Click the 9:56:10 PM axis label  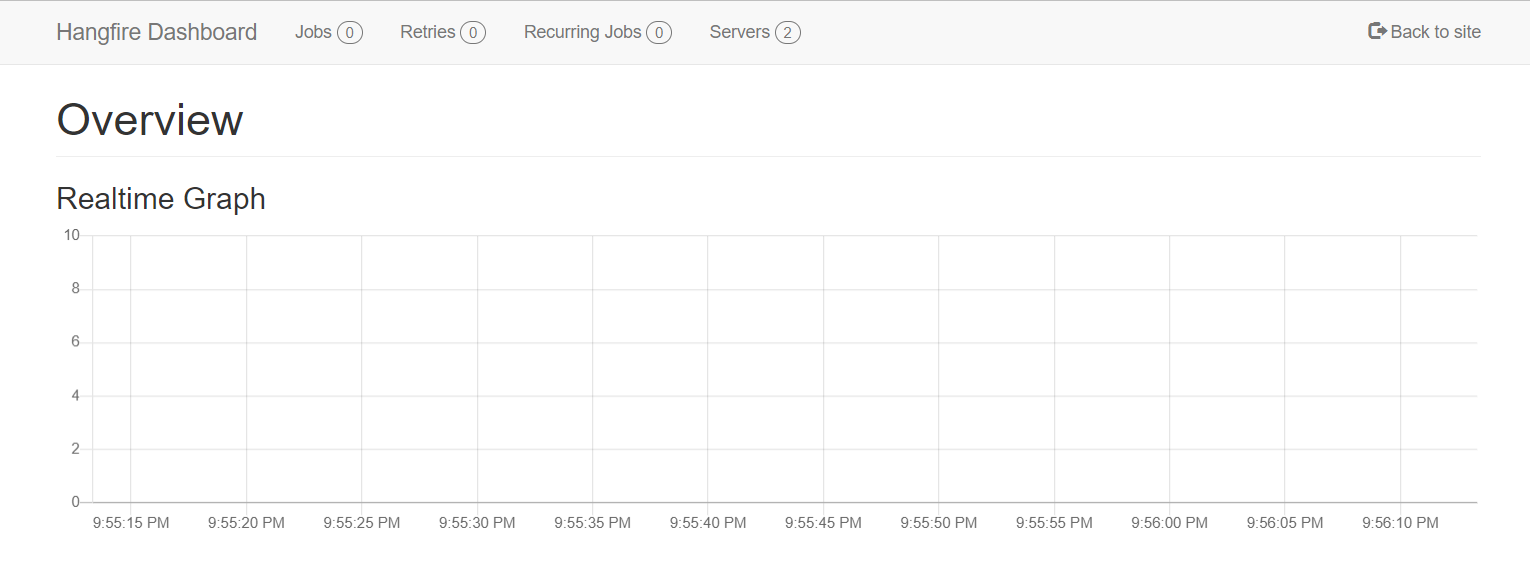1400,523
